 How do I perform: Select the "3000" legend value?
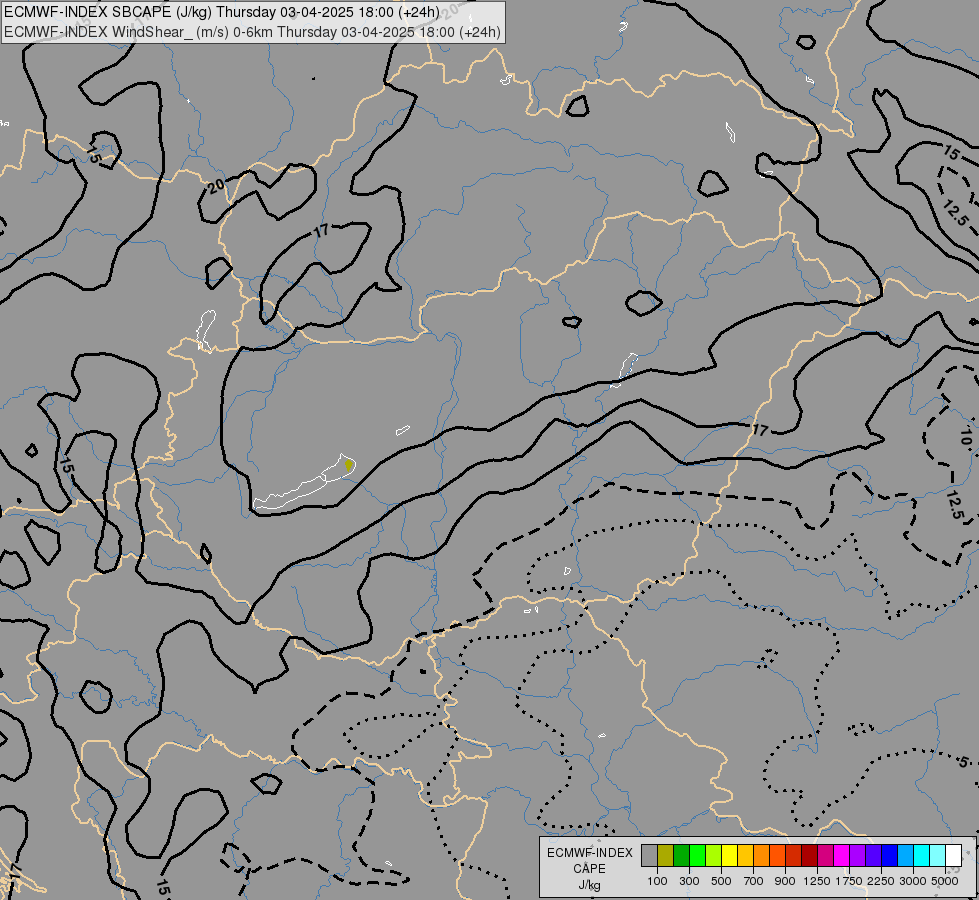tap(912, 881)
